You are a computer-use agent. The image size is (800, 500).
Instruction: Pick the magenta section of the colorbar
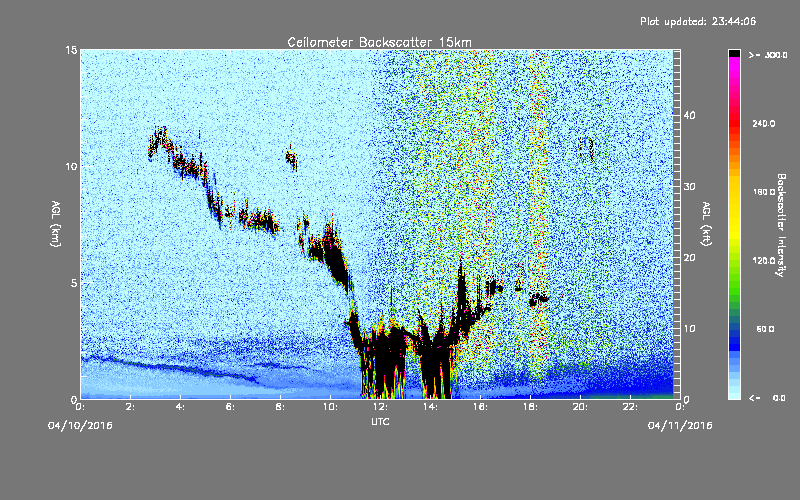[734, 69]
